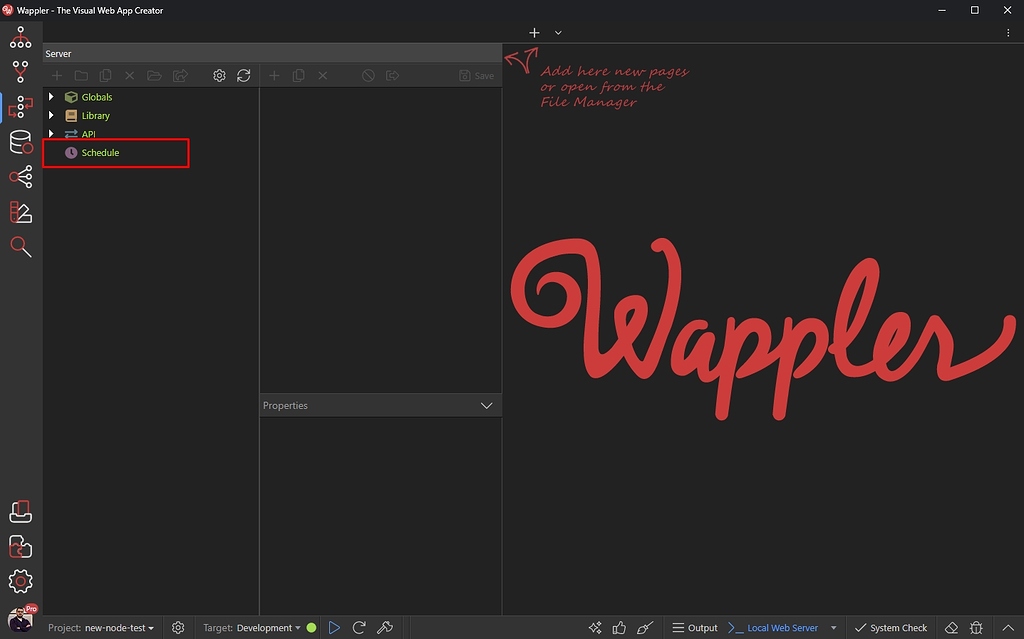Expand the Globals tree node
The width and height of the screenshot is (1024, 639).
[x=52, y=97]
